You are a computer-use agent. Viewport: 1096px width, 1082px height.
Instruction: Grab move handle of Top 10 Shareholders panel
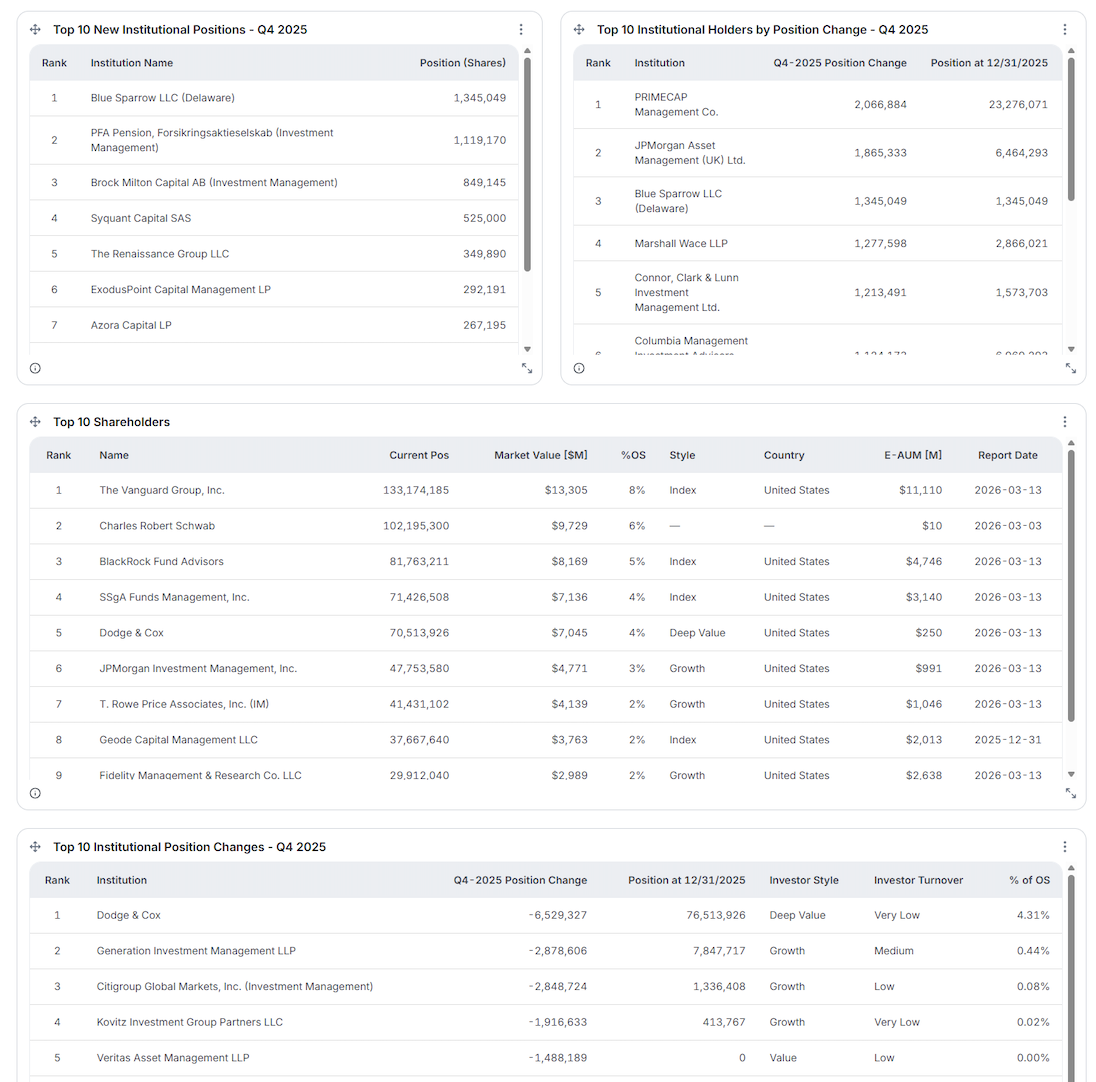(x=35, y=422)
